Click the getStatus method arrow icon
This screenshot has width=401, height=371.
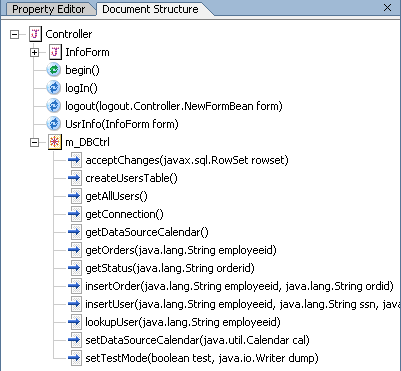coord(75,268)
